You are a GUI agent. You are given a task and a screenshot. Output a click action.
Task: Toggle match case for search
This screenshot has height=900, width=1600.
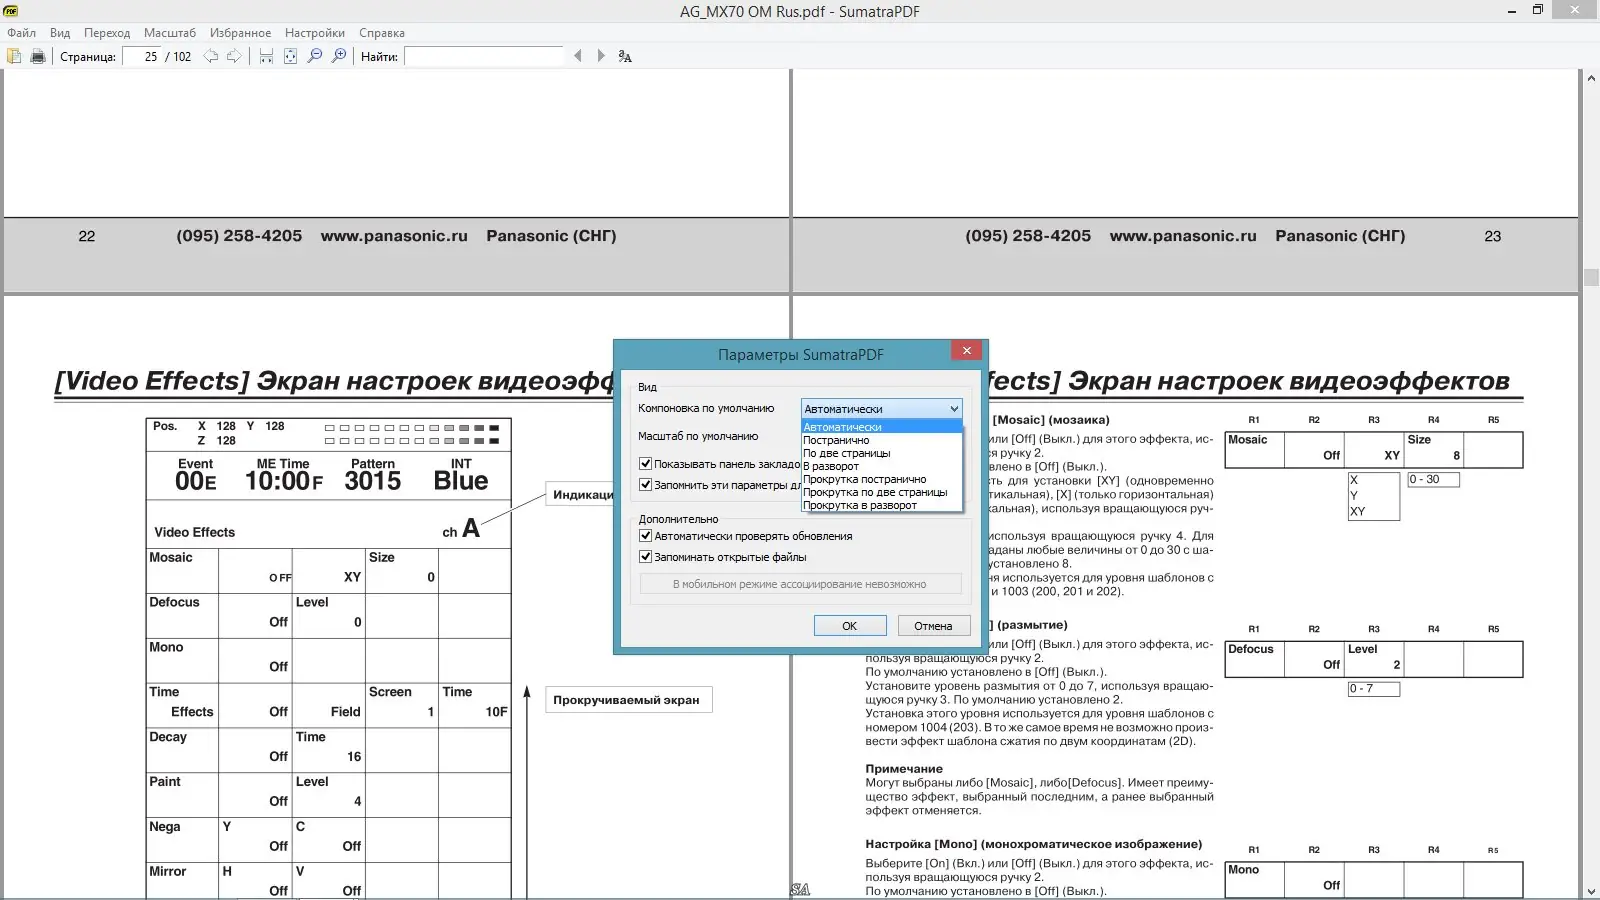(x=623, y=57)
